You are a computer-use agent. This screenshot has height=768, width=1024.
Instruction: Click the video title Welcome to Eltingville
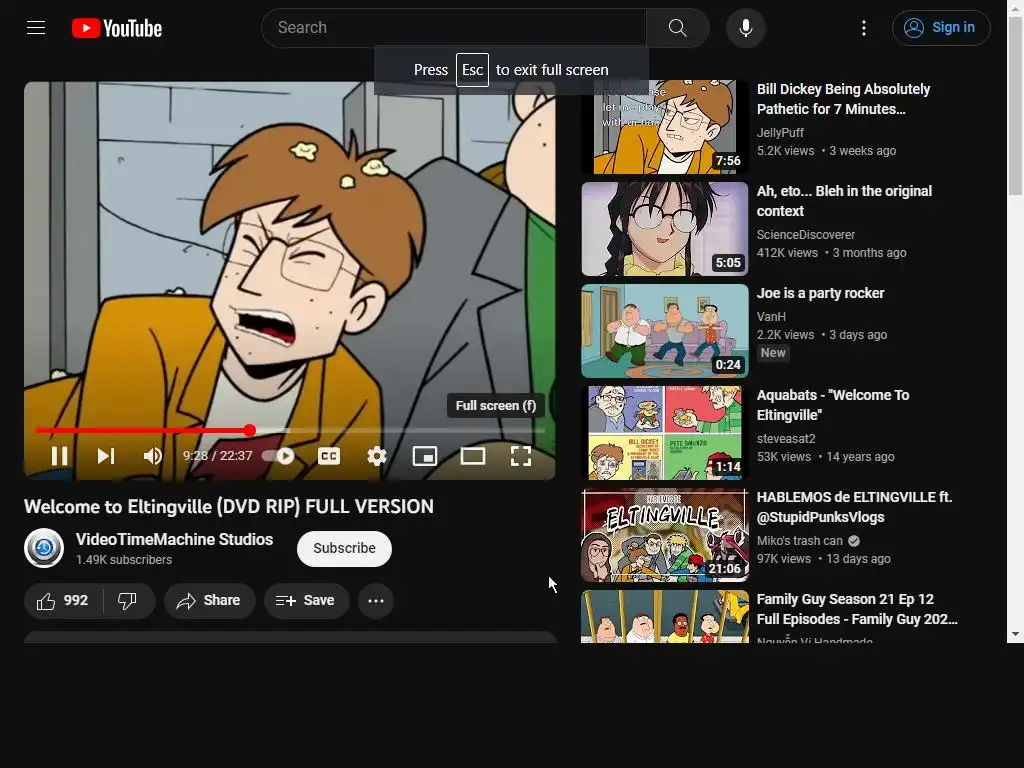(x=229, y=507)
